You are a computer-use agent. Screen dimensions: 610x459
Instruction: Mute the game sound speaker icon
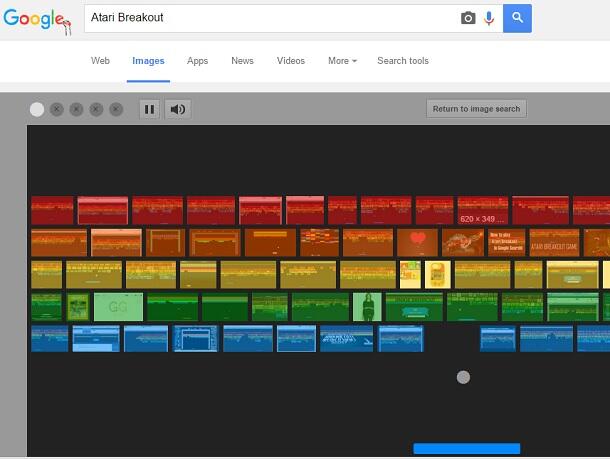click(x=178, y=109)
